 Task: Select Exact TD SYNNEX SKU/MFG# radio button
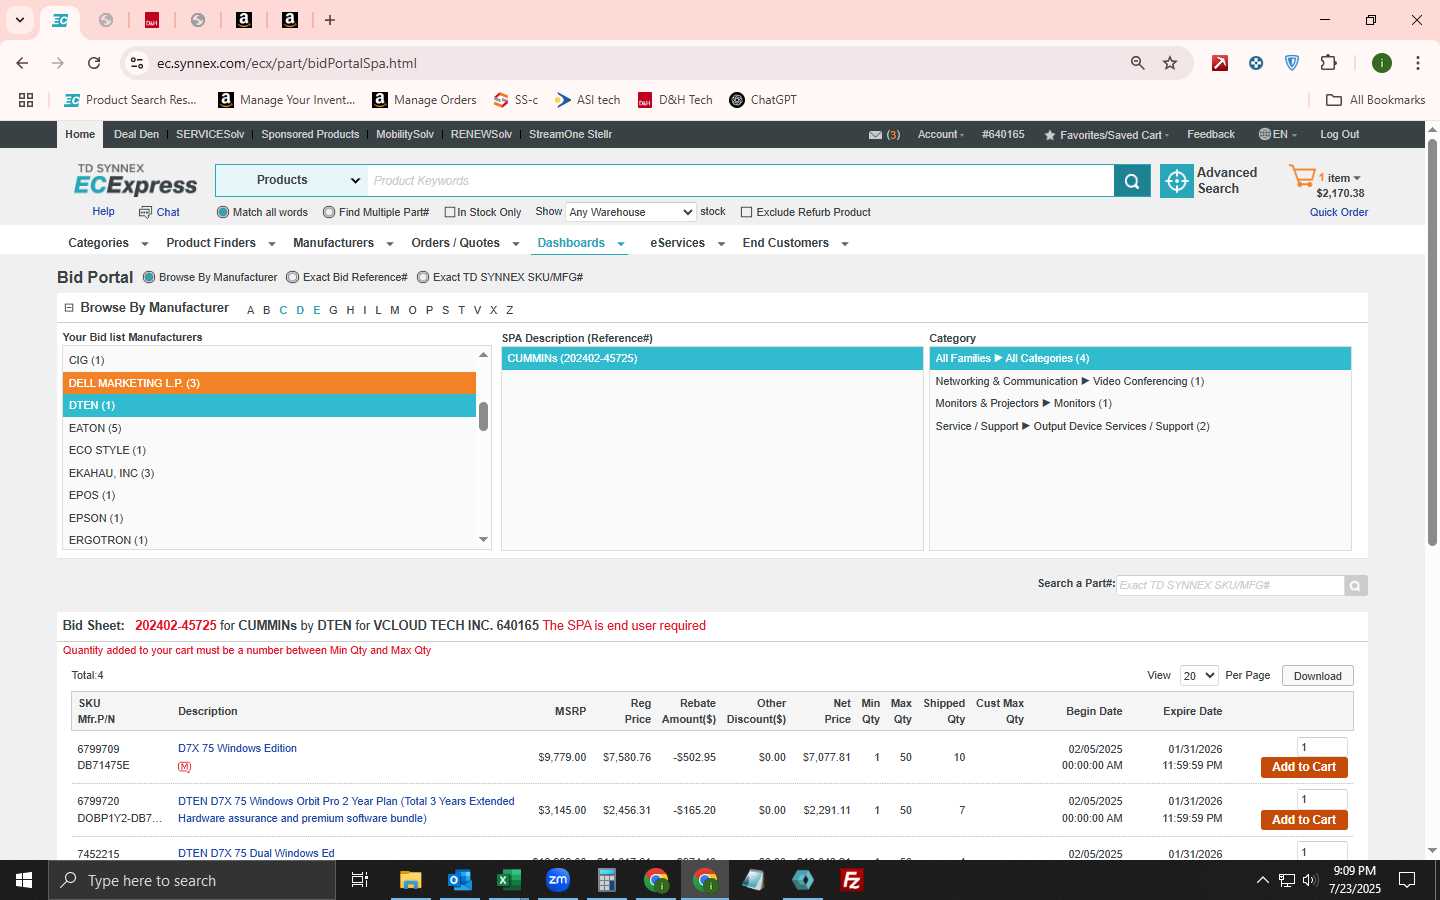(x=423, y=277)
